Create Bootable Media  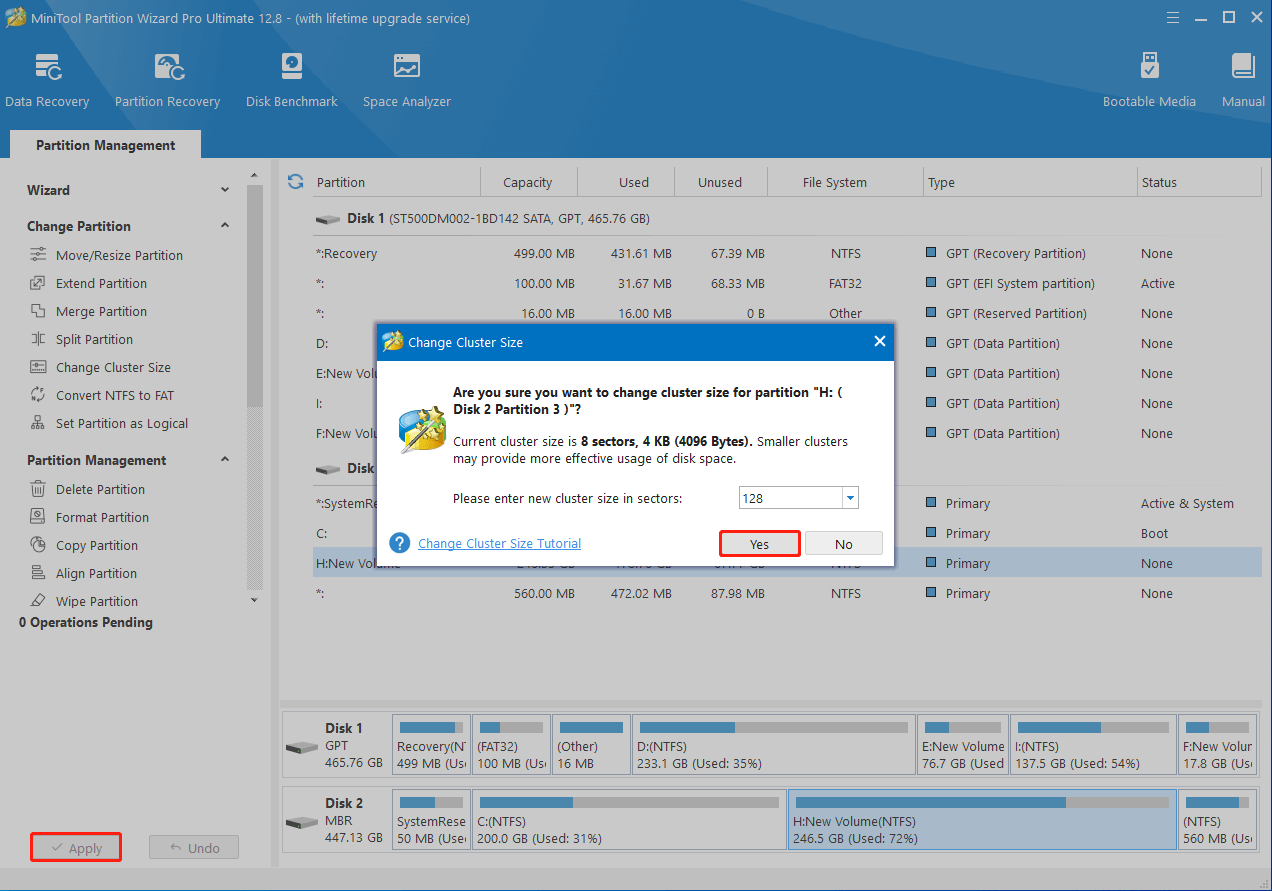pyautogui.click(x=1149, y=80)
